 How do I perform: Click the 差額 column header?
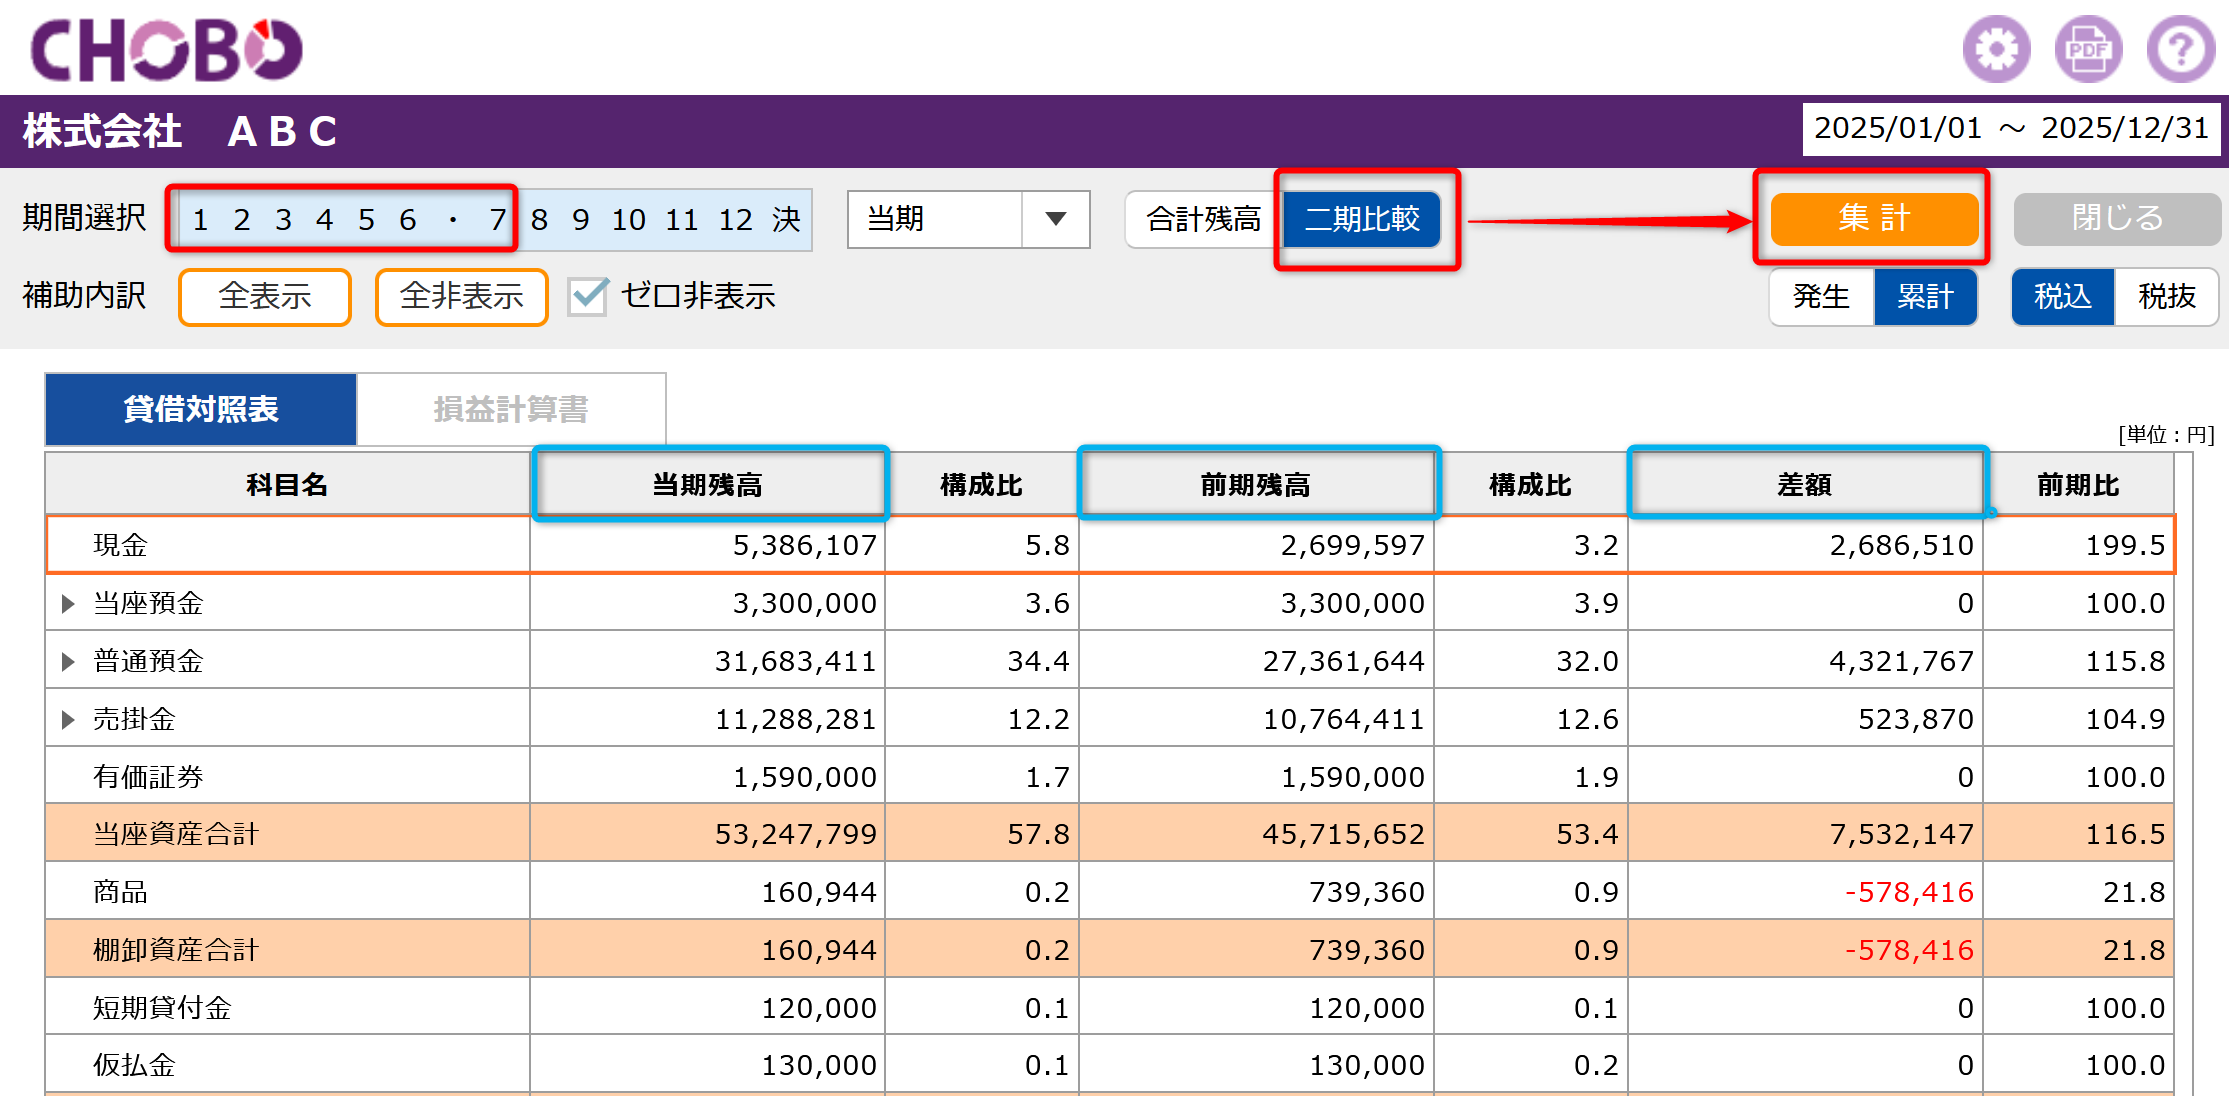[1805, 485]
